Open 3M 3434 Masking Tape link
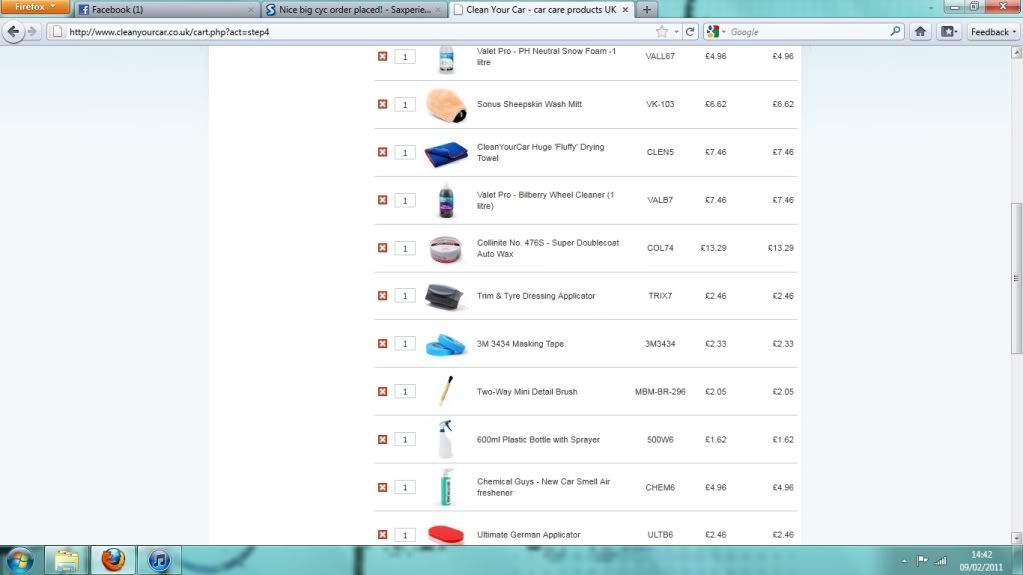 [520, 344]
